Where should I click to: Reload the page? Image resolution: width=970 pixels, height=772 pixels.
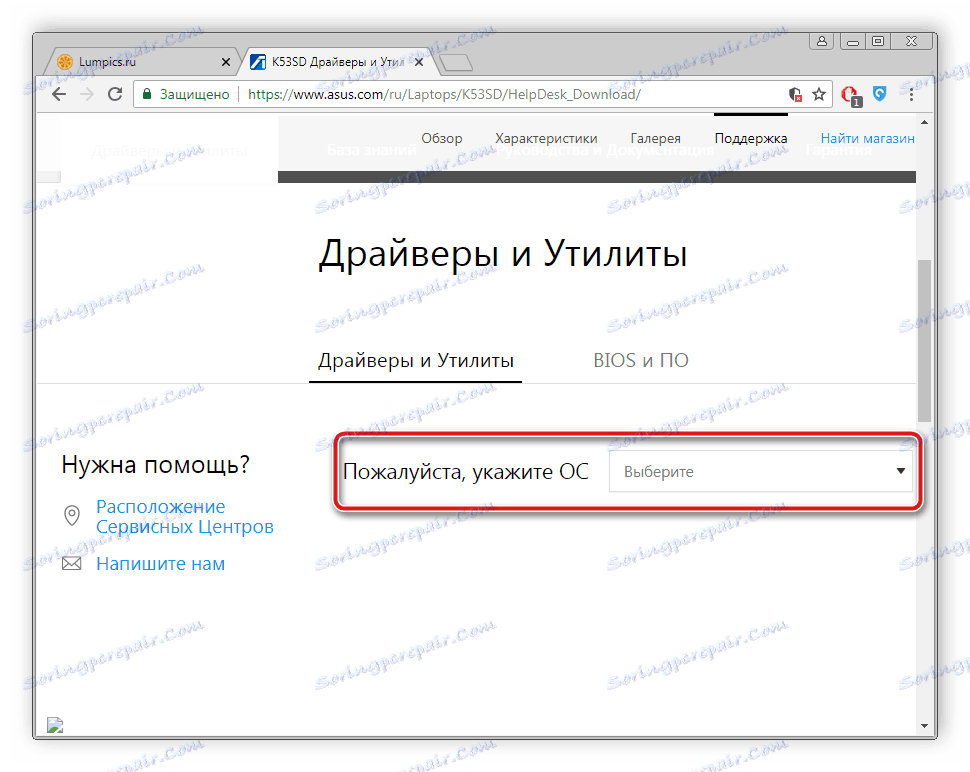click(114, 93)
